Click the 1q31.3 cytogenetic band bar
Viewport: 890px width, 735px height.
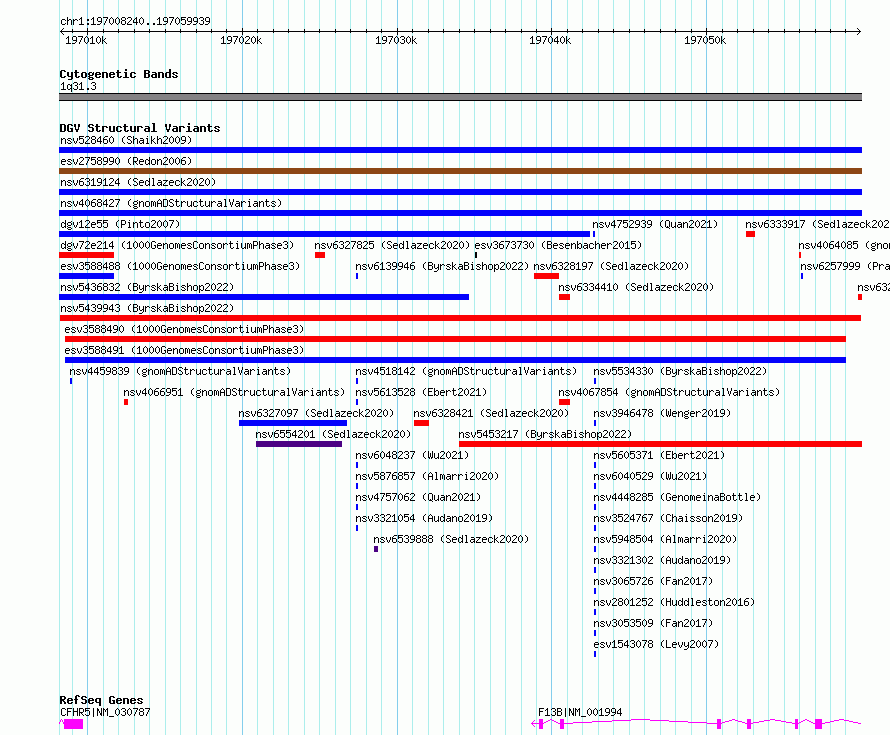click(460, 97)
